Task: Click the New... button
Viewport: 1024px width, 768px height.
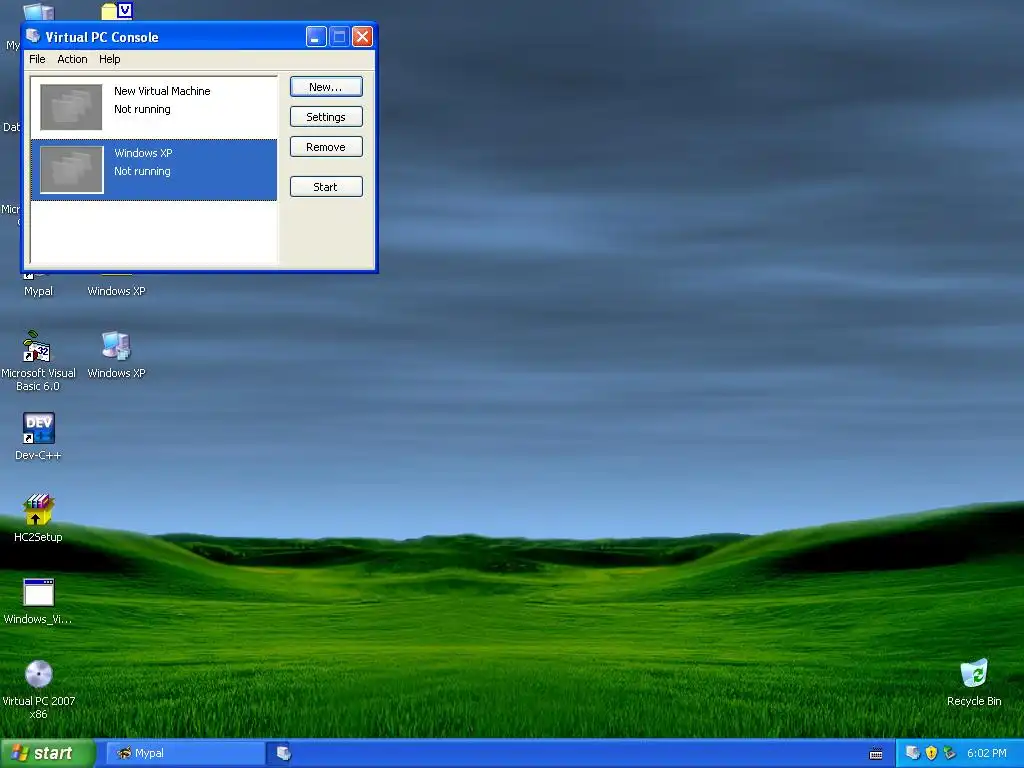Action: coord(326,87)
